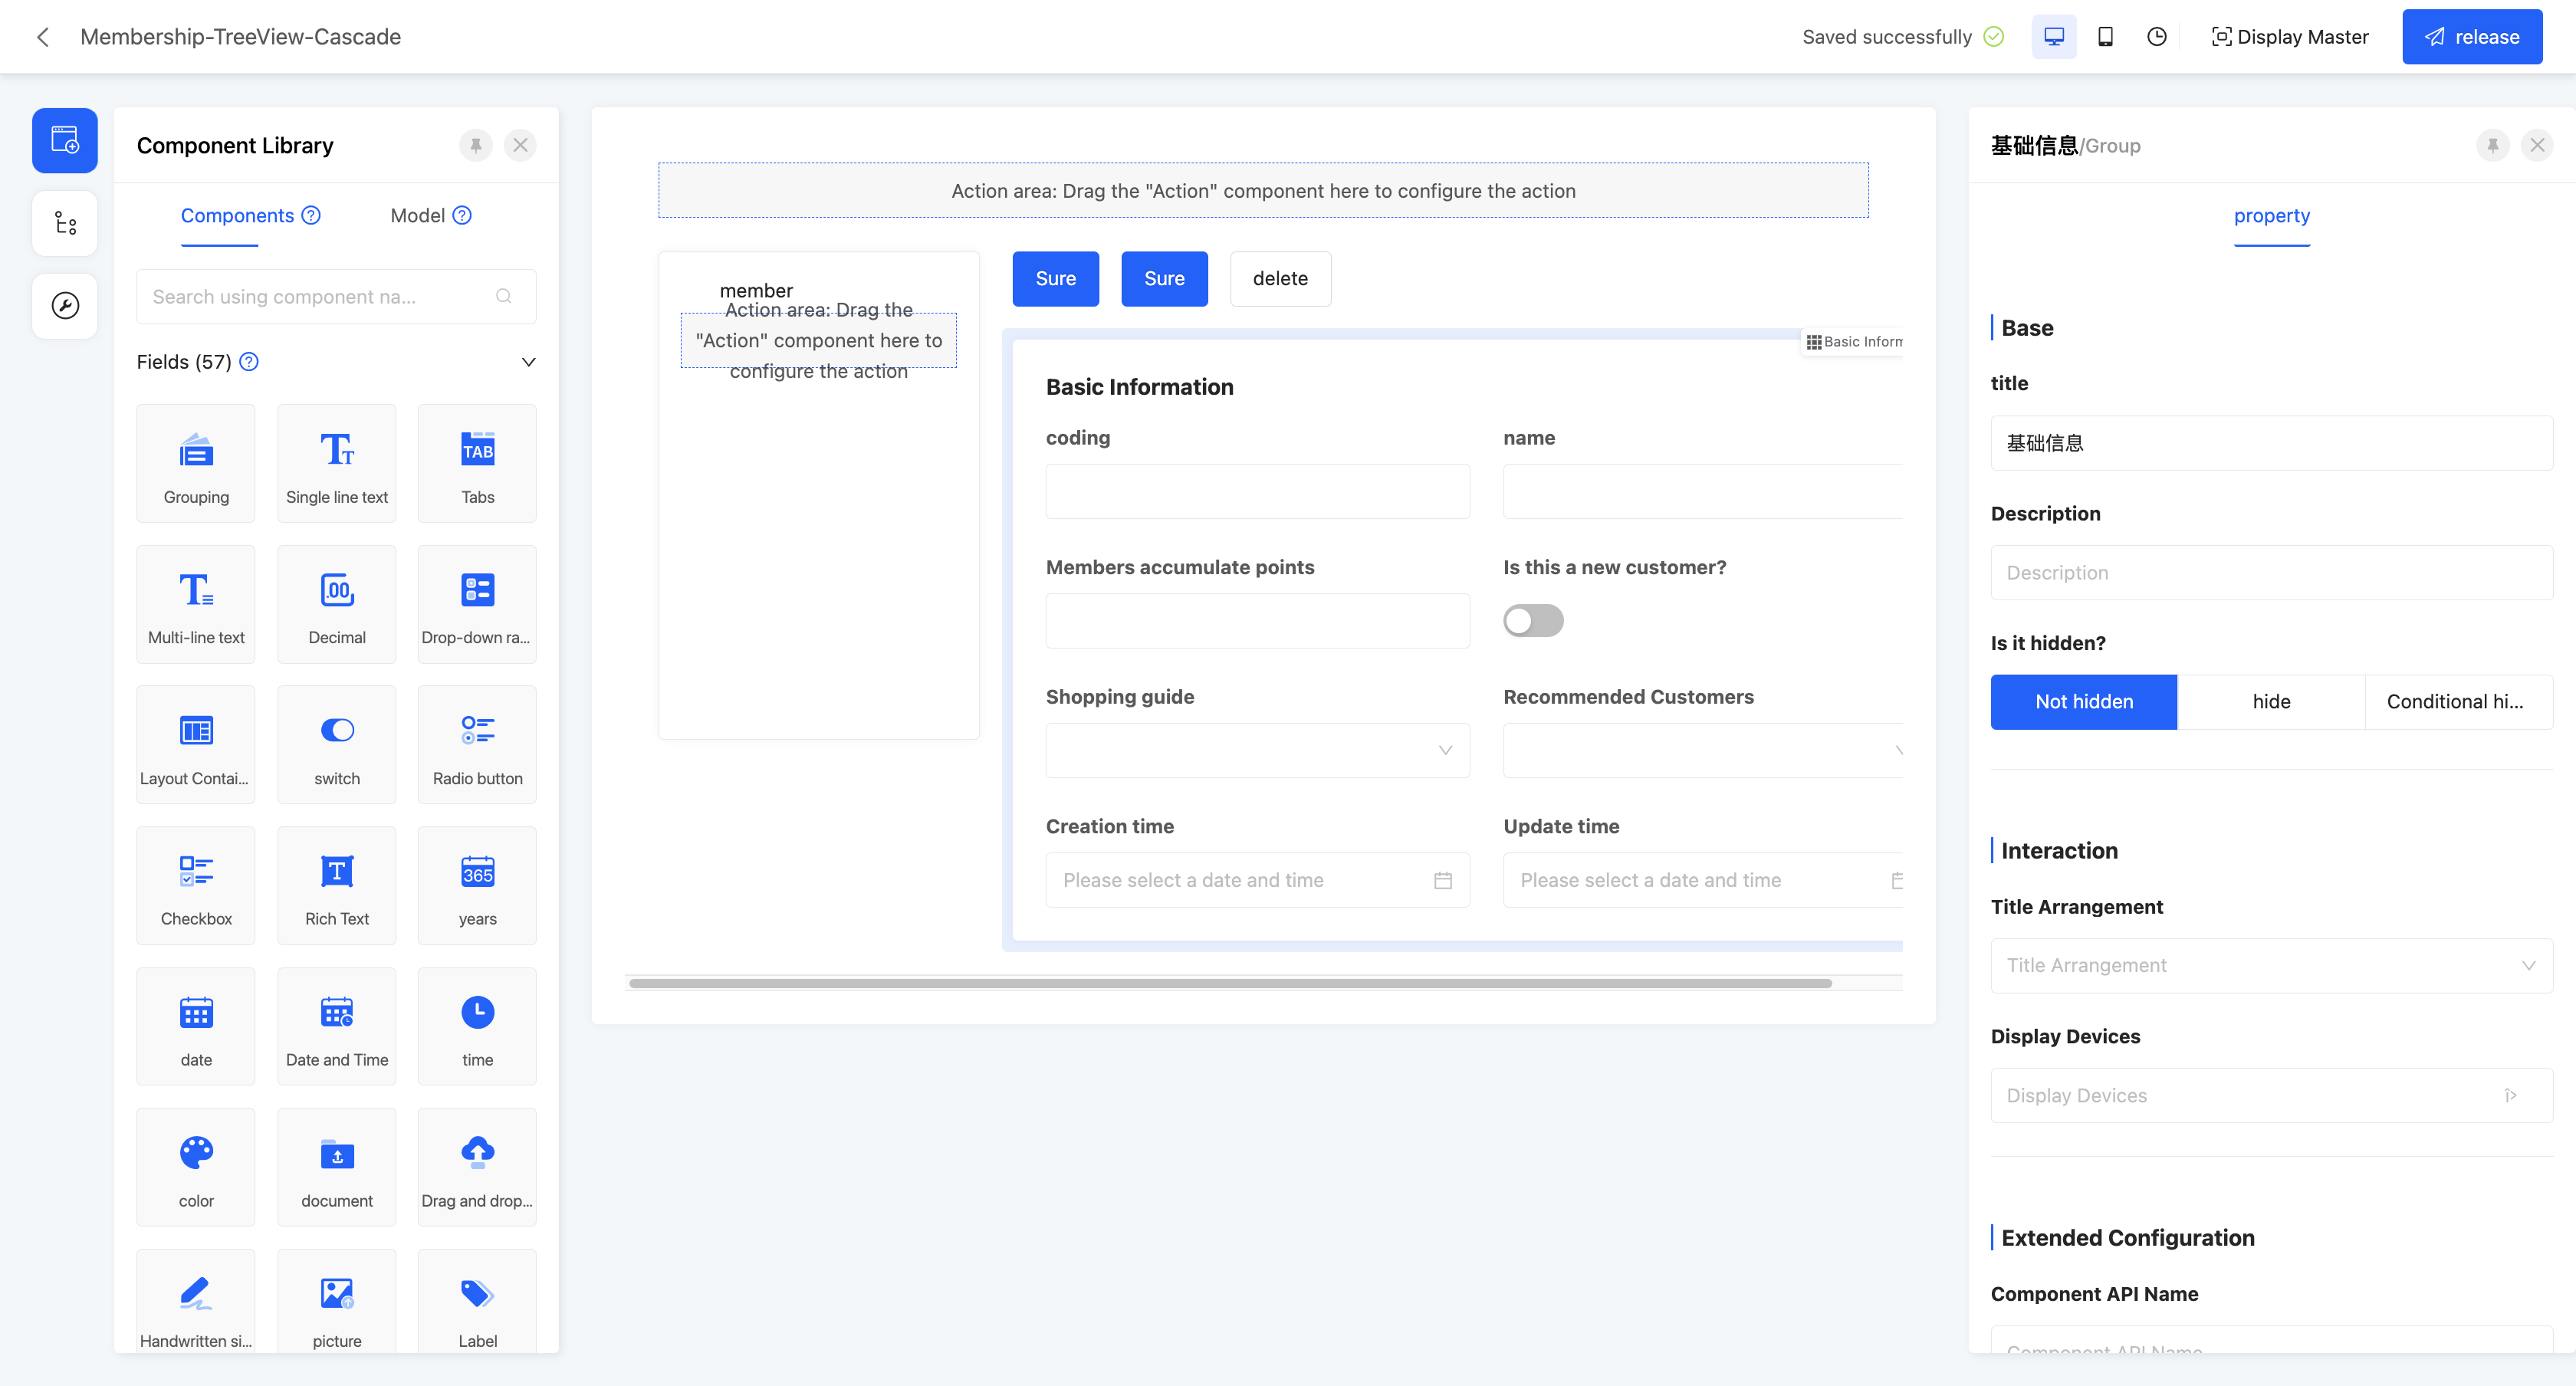
Task: Switch to the Model tab
Action: 417,215
